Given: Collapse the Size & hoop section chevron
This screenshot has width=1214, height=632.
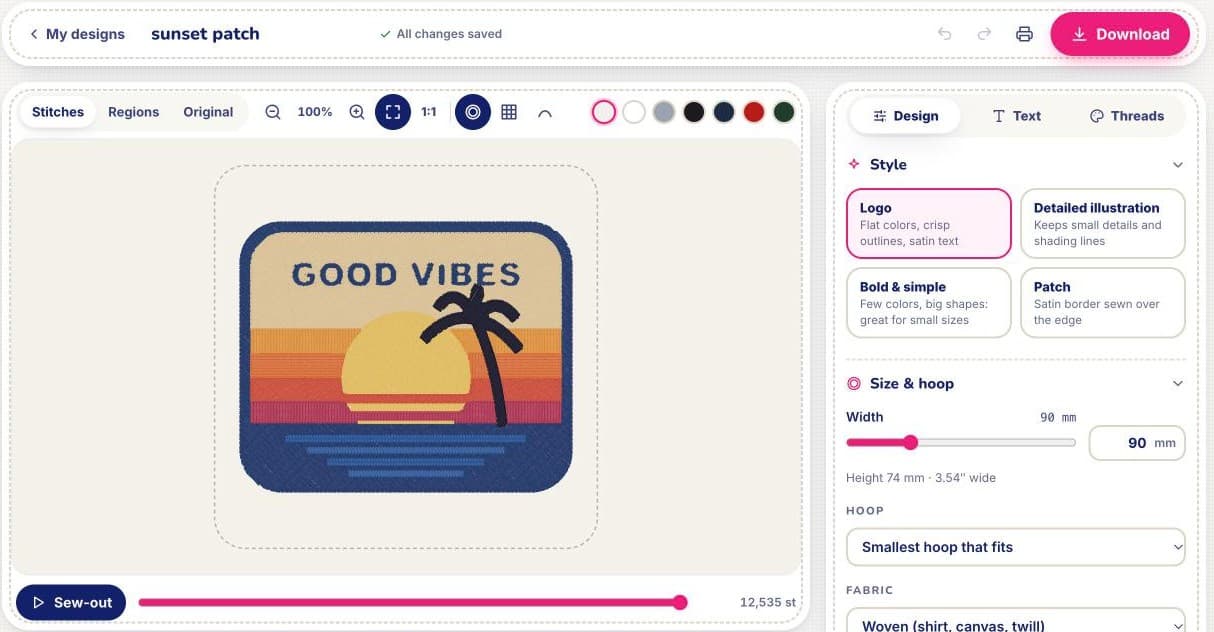Looking at the screenshot, I should (x=1178, y=384).
